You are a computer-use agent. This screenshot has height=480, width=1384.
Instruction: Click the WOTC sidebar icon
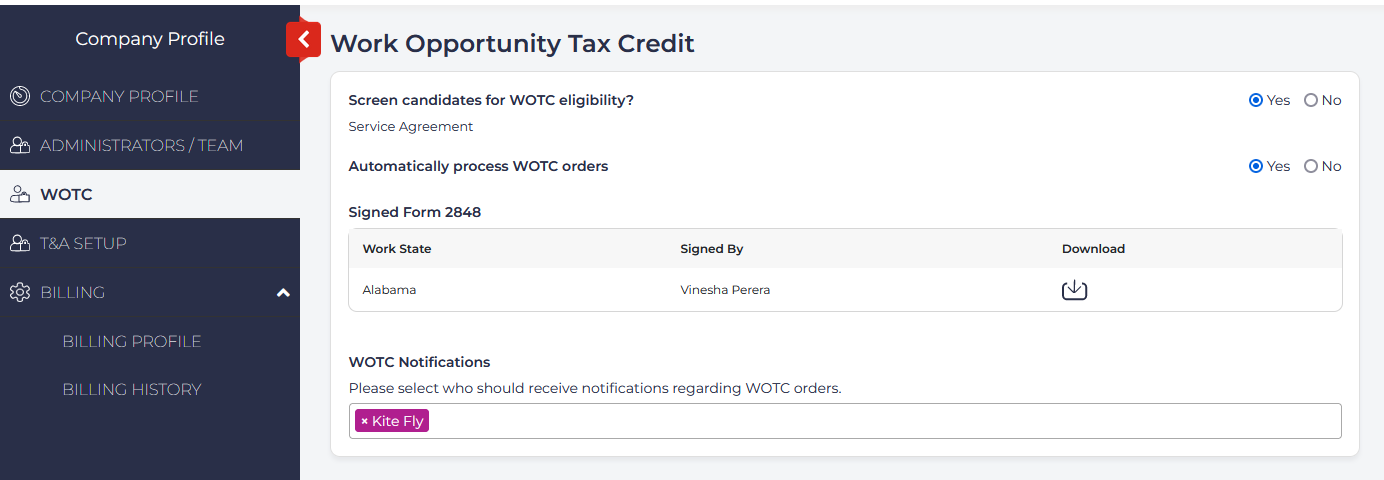click(x=20, y=194)
